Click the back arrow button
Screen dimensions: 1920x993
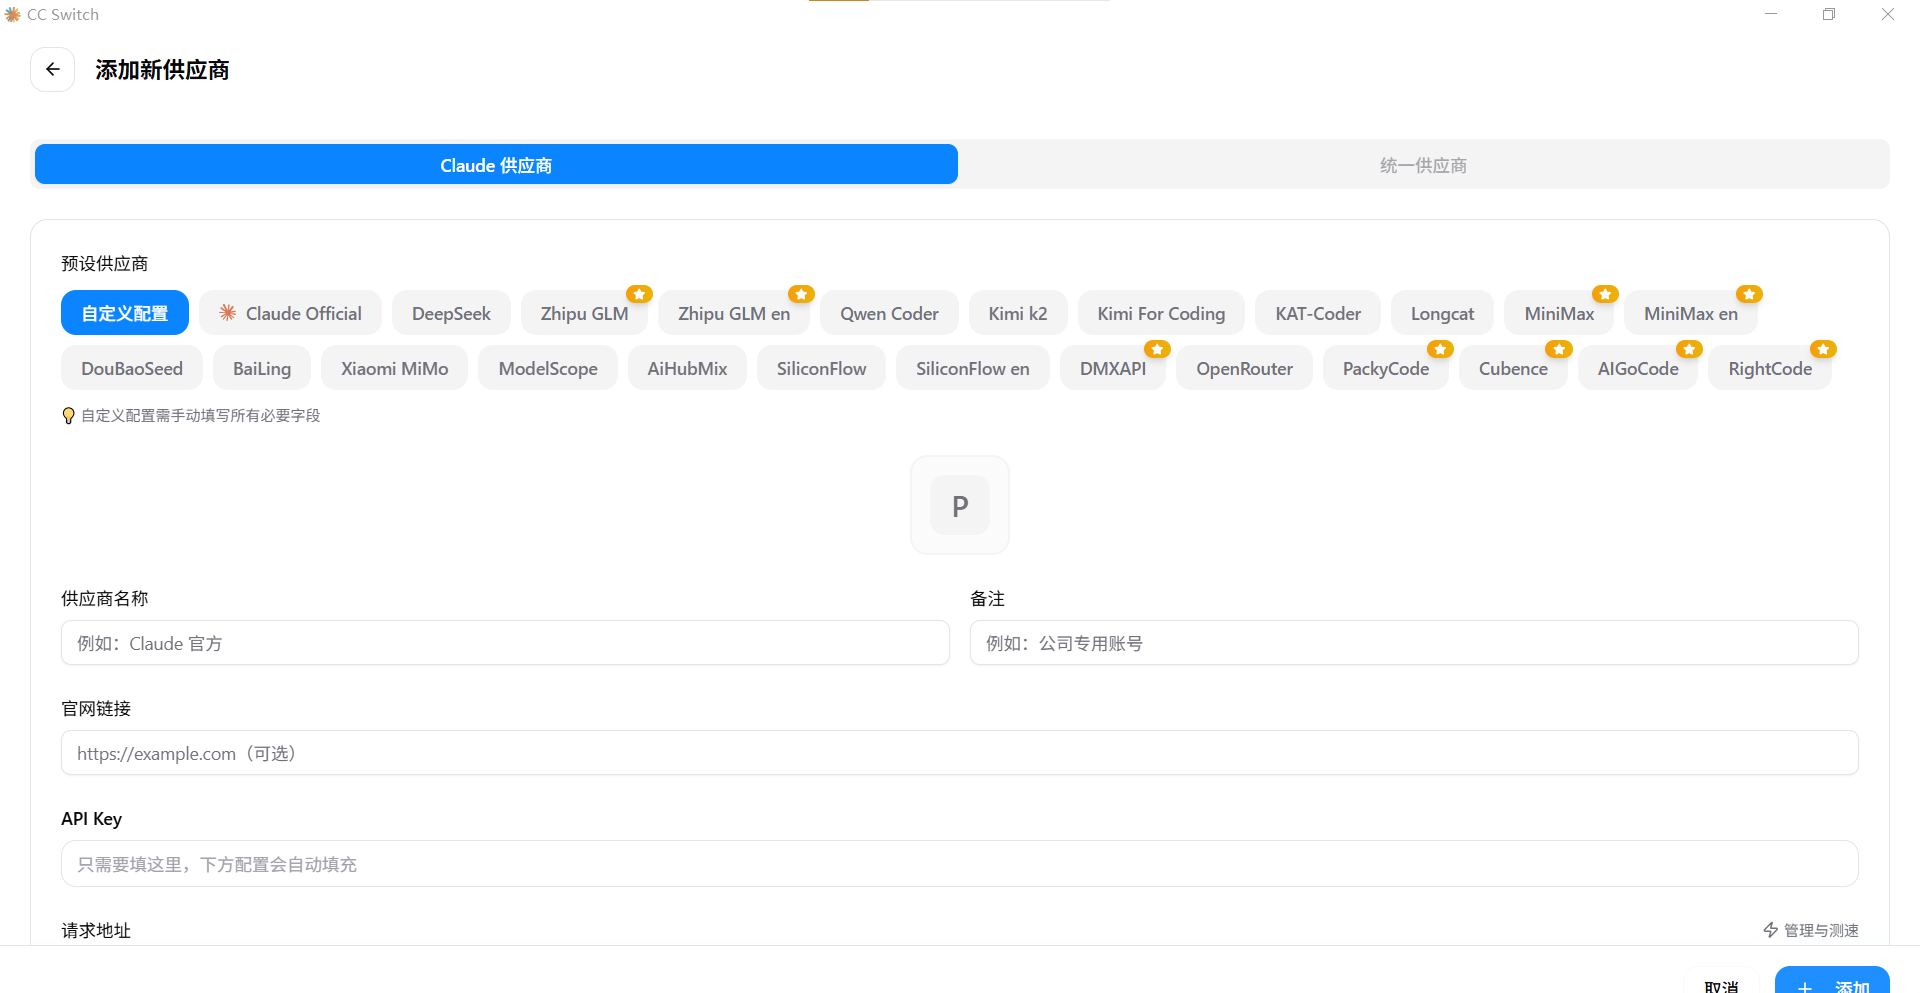[53, 70]
